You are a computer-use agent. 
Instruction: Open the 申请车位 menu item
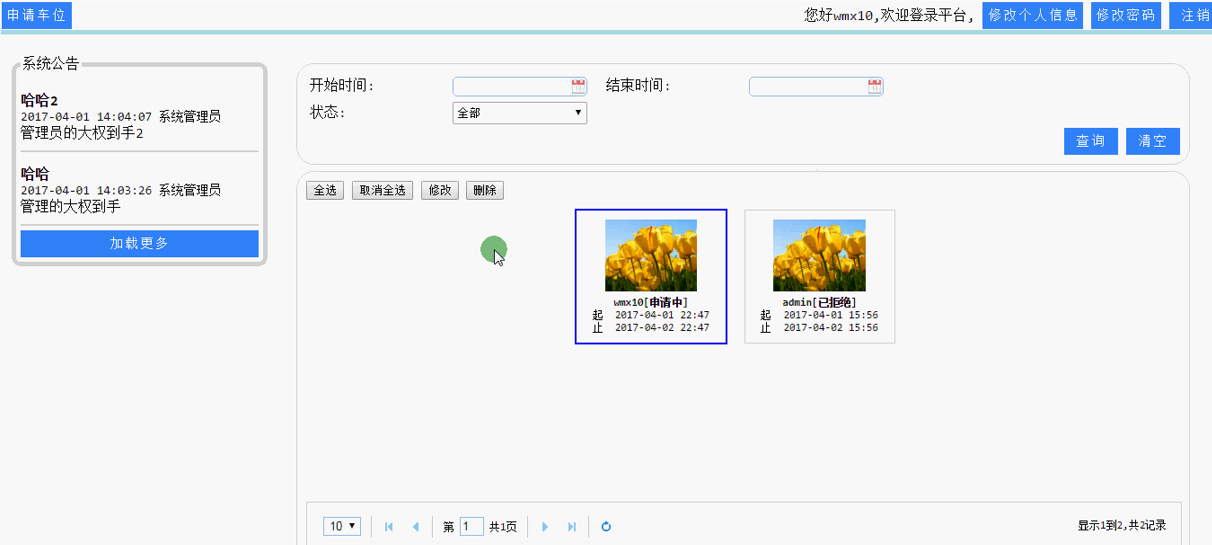(36, 15)
